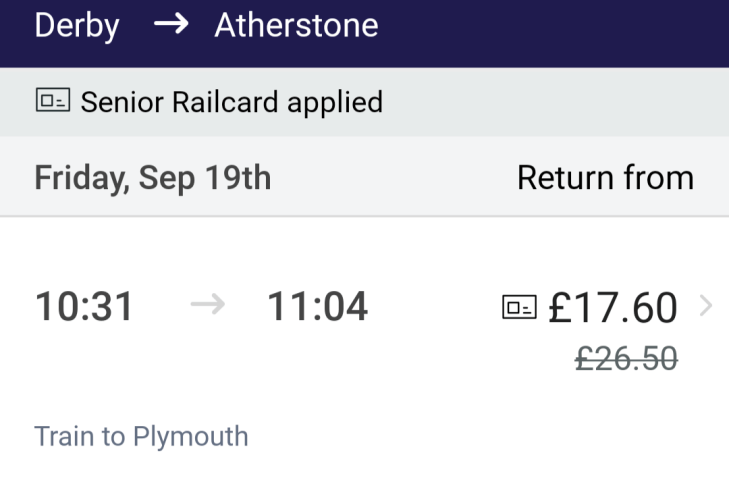The width and height of the screenshot is (729, 480).
Task: Select the Derby origin station
Action: 77,25
